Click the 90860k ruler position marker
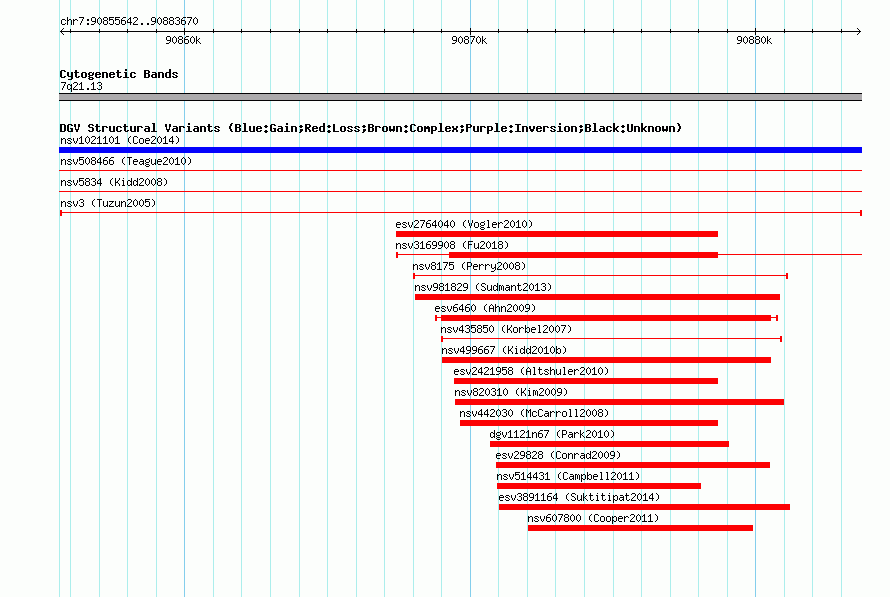Screen dimensions: 890x597 (x=183, y=40)
